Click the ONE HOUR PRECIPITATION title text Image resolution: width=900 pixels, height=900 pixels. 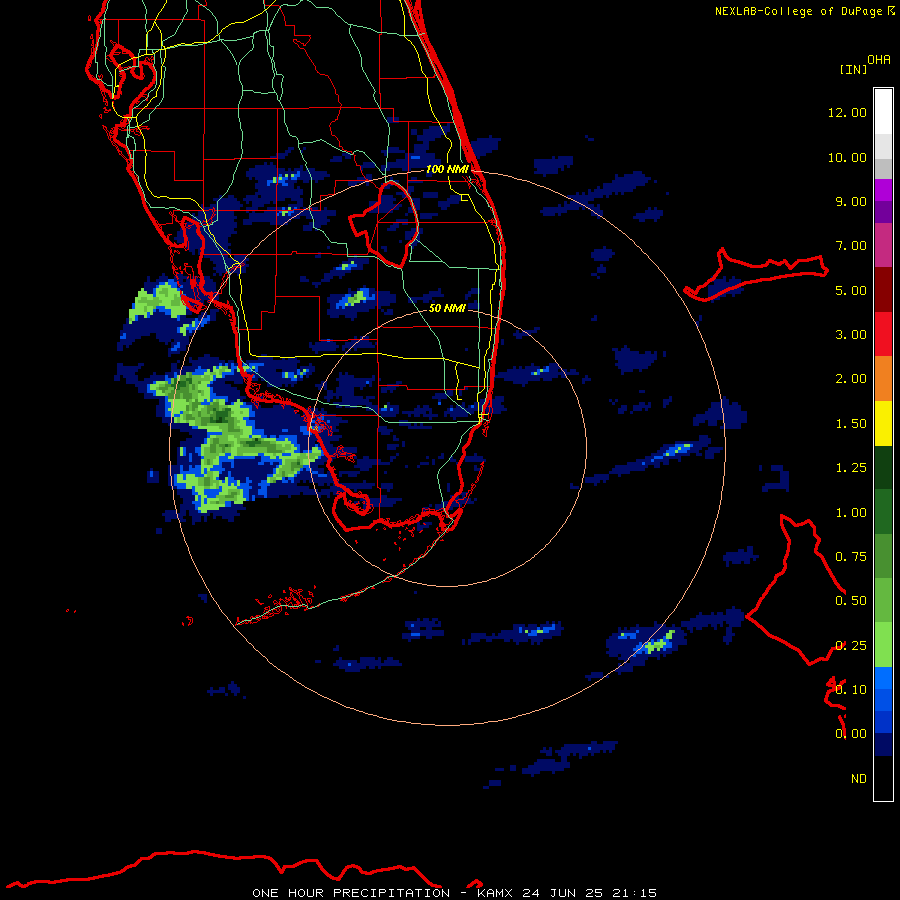351,893
